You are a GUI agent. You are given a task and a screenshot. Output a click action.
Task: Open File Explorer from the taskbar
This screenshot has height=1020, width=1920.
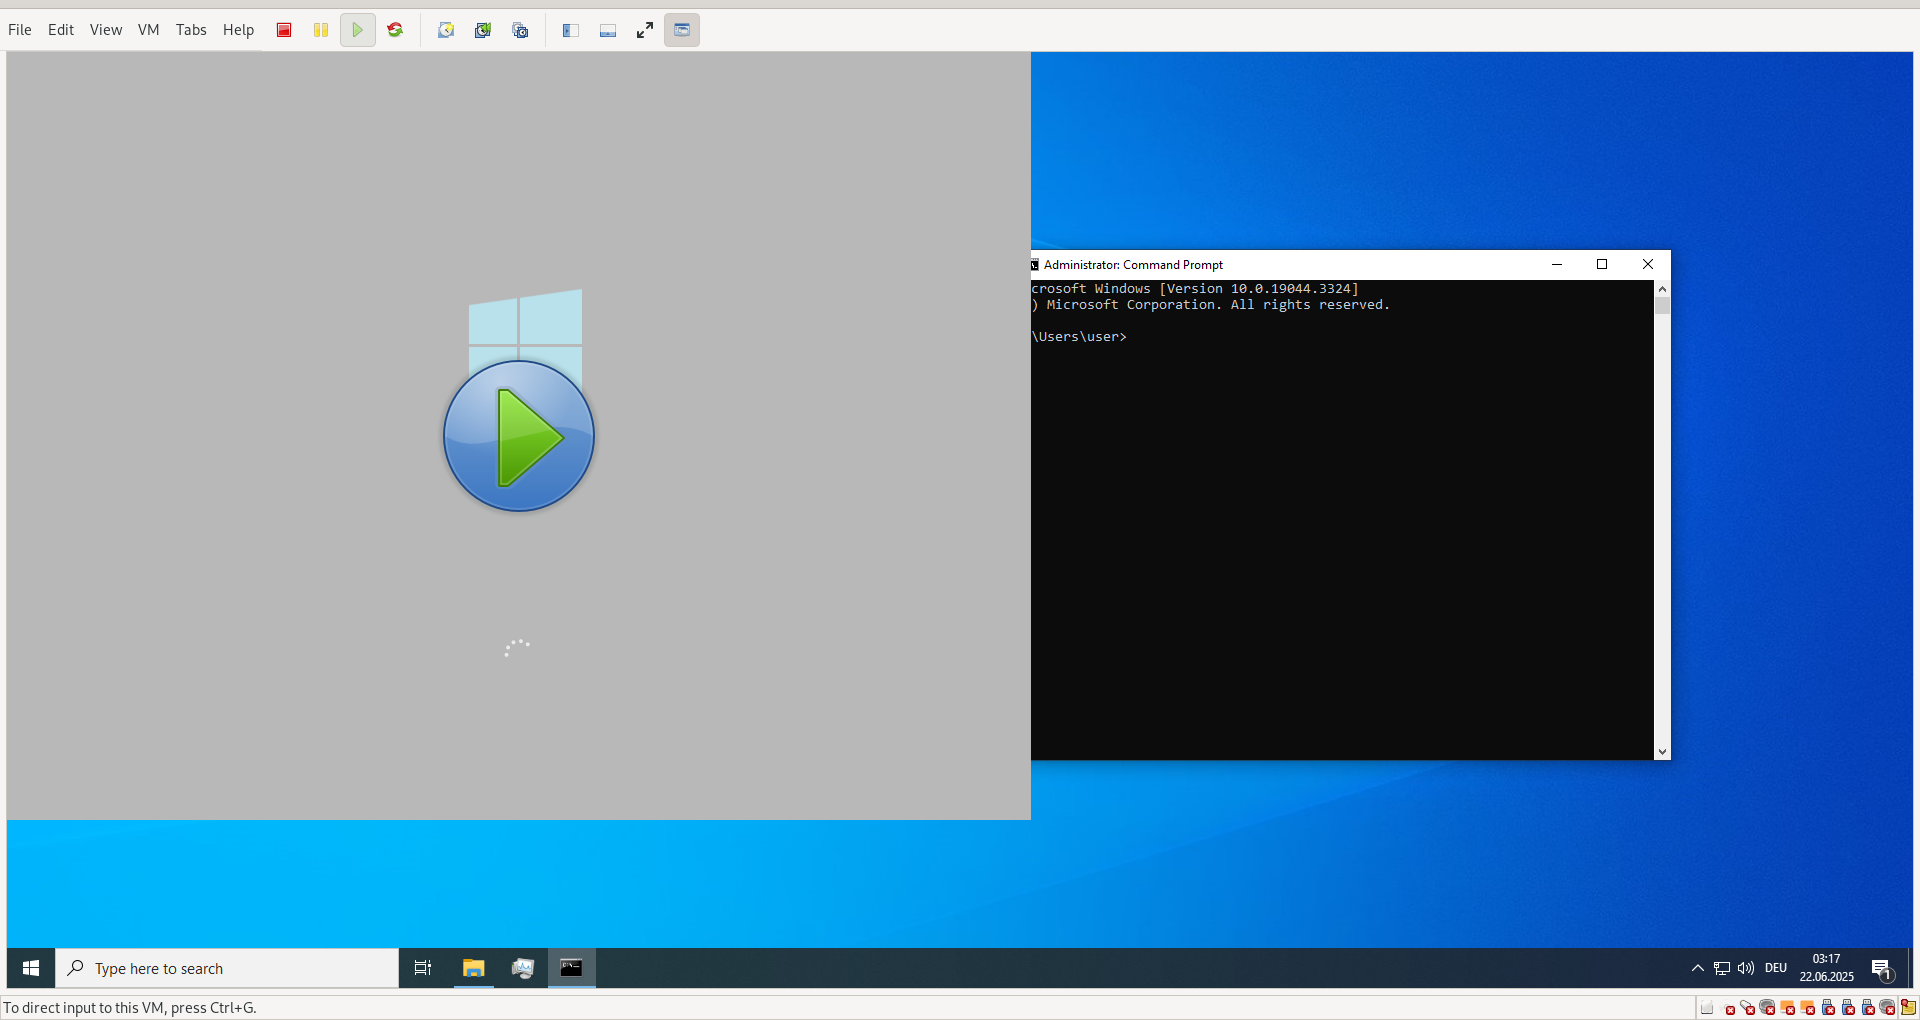[x=474, y=968]
